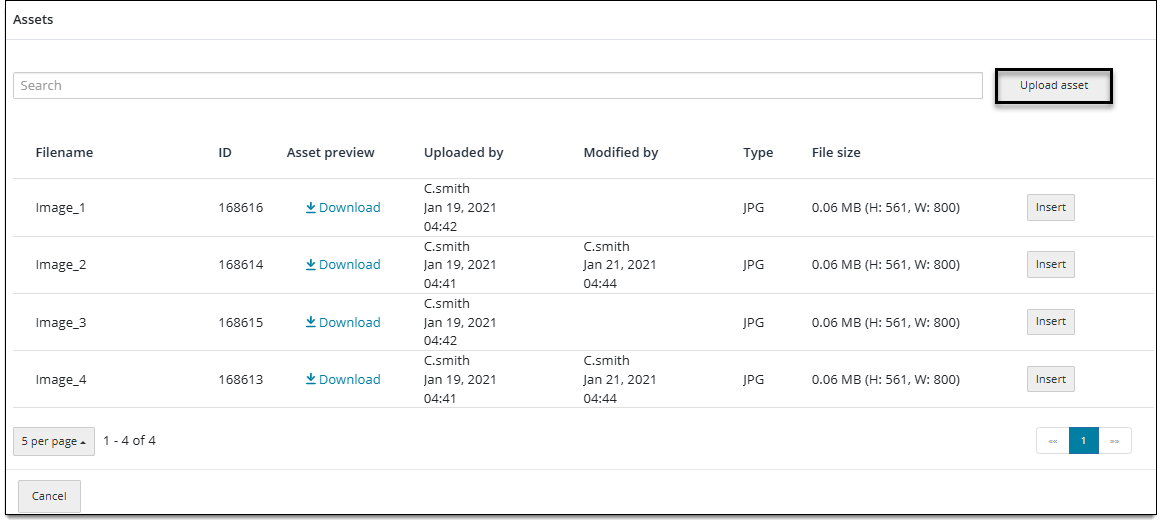Click the download icon for Image_2
Screen dimensions: 1162x525
[x=311, y=265]
